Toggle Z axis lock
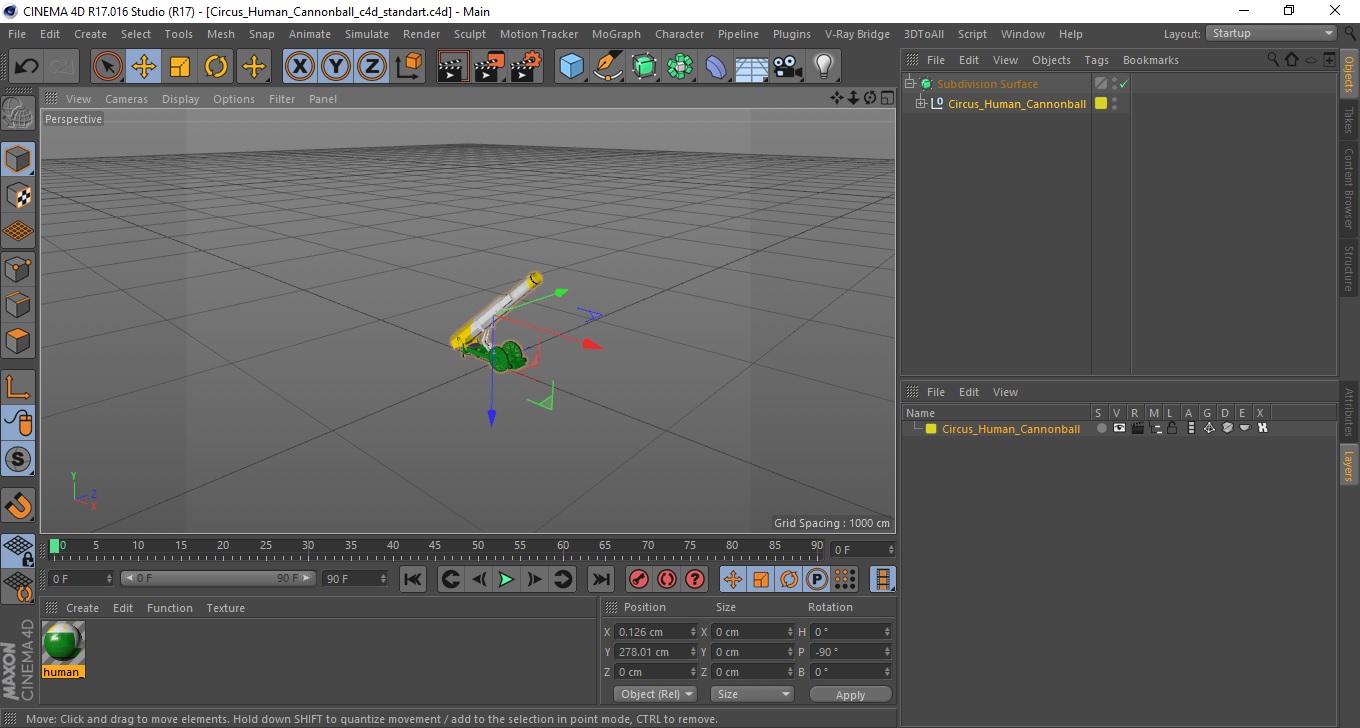This screenshot has width=1360, height=728. [x=372, y=67]
